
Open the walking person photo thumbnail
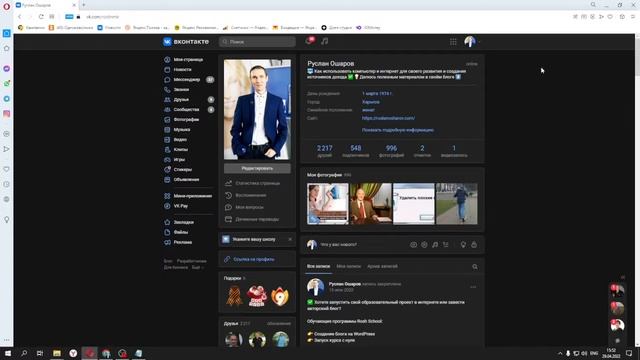(x=457, y=204)
